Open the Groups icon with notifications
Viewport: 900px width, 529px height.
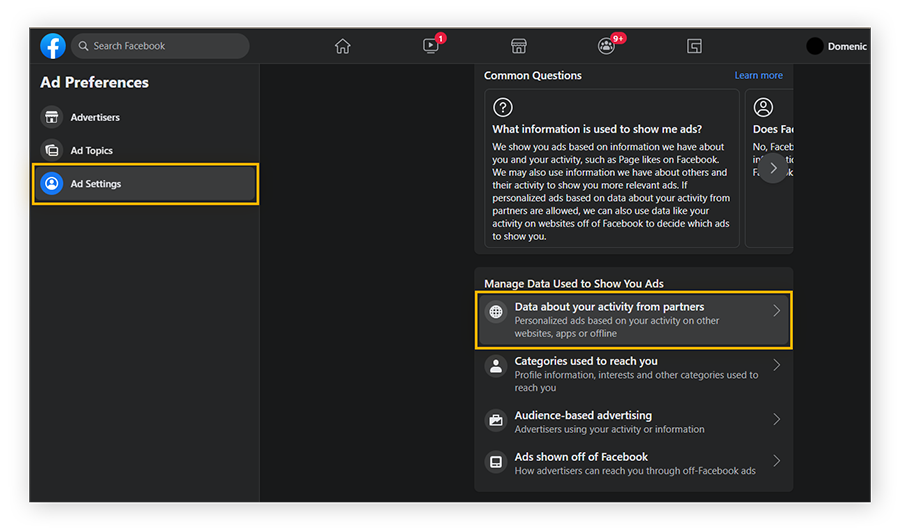606,46
